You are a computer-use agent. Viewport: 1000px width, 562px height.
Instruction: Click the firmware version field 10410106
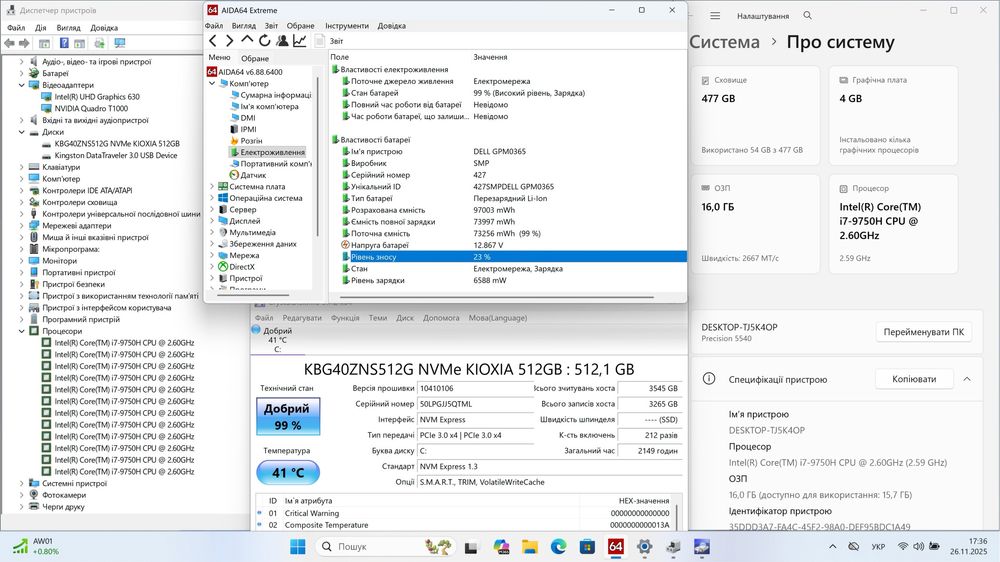click(475, 388)
